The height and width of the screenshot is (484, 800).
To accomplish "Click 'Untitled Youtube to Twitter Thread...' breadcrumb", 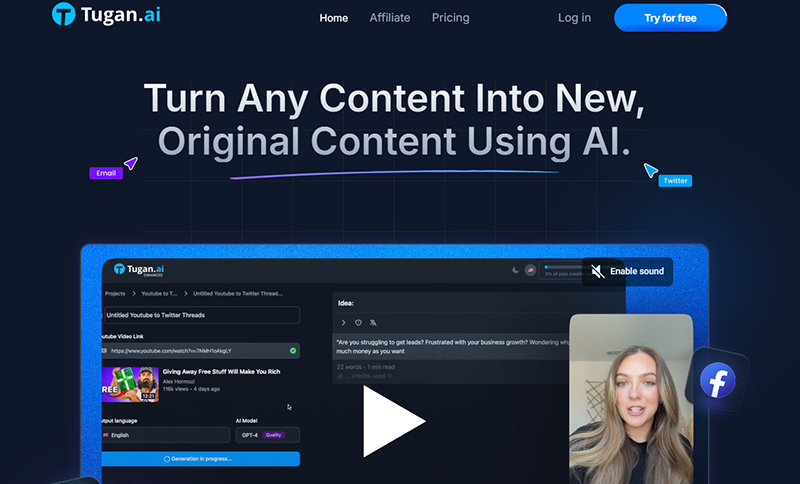I will click(x=238, y=293).
